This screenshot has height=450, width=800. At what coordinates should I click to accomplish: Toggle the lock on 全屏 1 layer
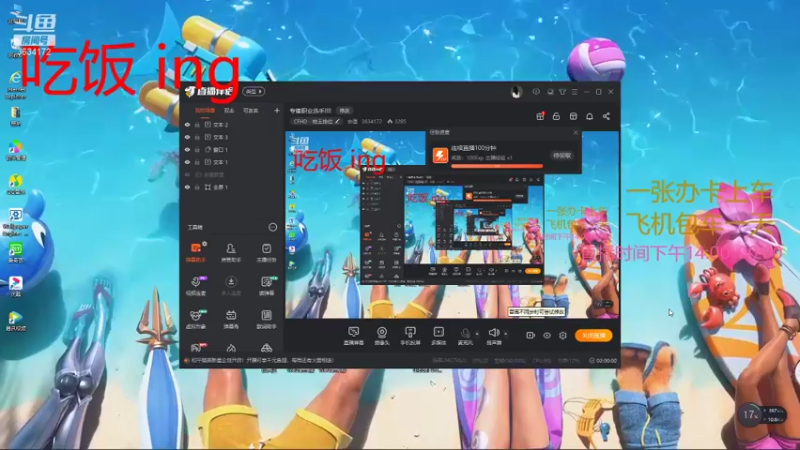pyautogui.click(x=197, y=187)
